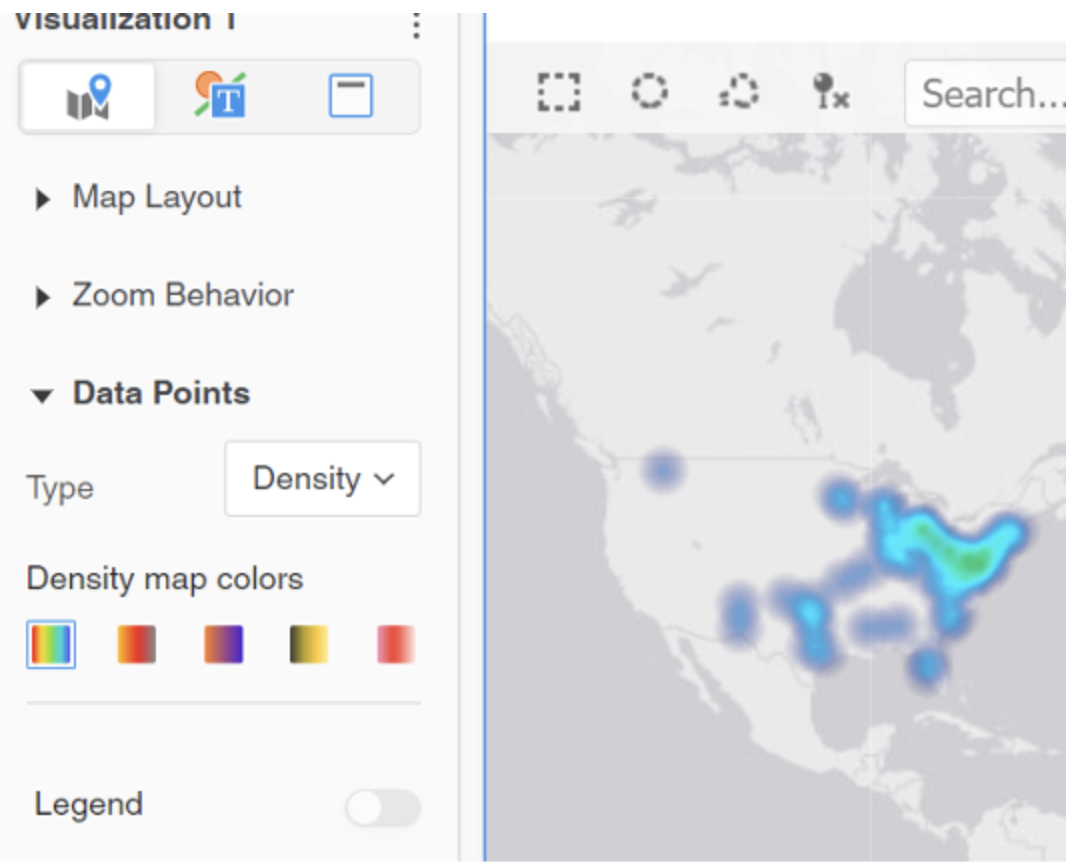Viewport: 1068px width, 862px height.
Task: Open the Type dropdown set to Density
Action: click(x=322, y=479)
